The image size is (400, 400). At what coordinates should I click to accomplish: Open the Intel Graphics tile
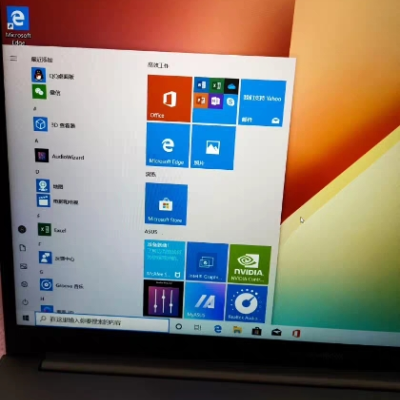point(207,262)
